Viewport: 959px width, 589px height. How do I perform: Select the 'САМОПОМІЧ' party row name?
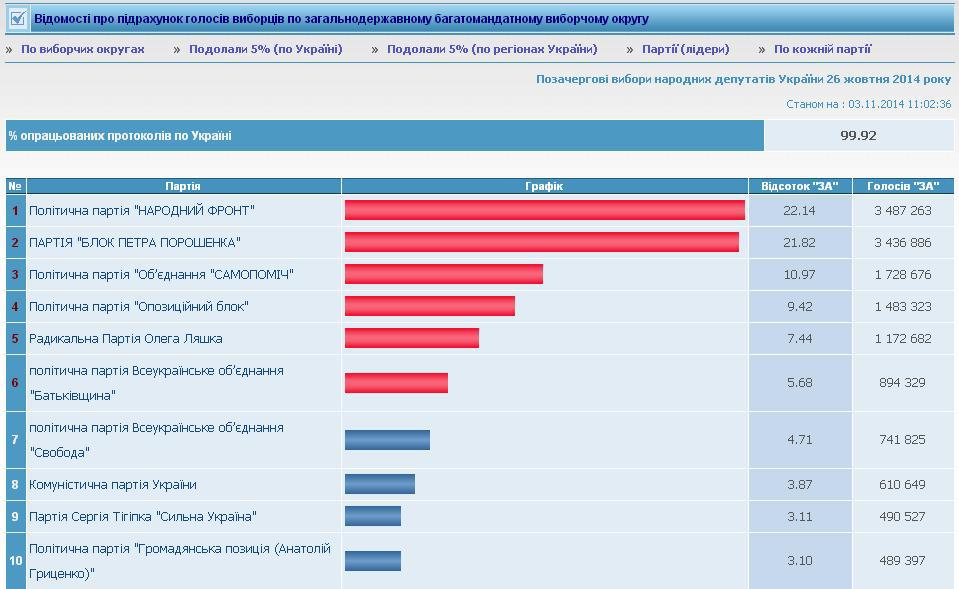coord(161,275)
